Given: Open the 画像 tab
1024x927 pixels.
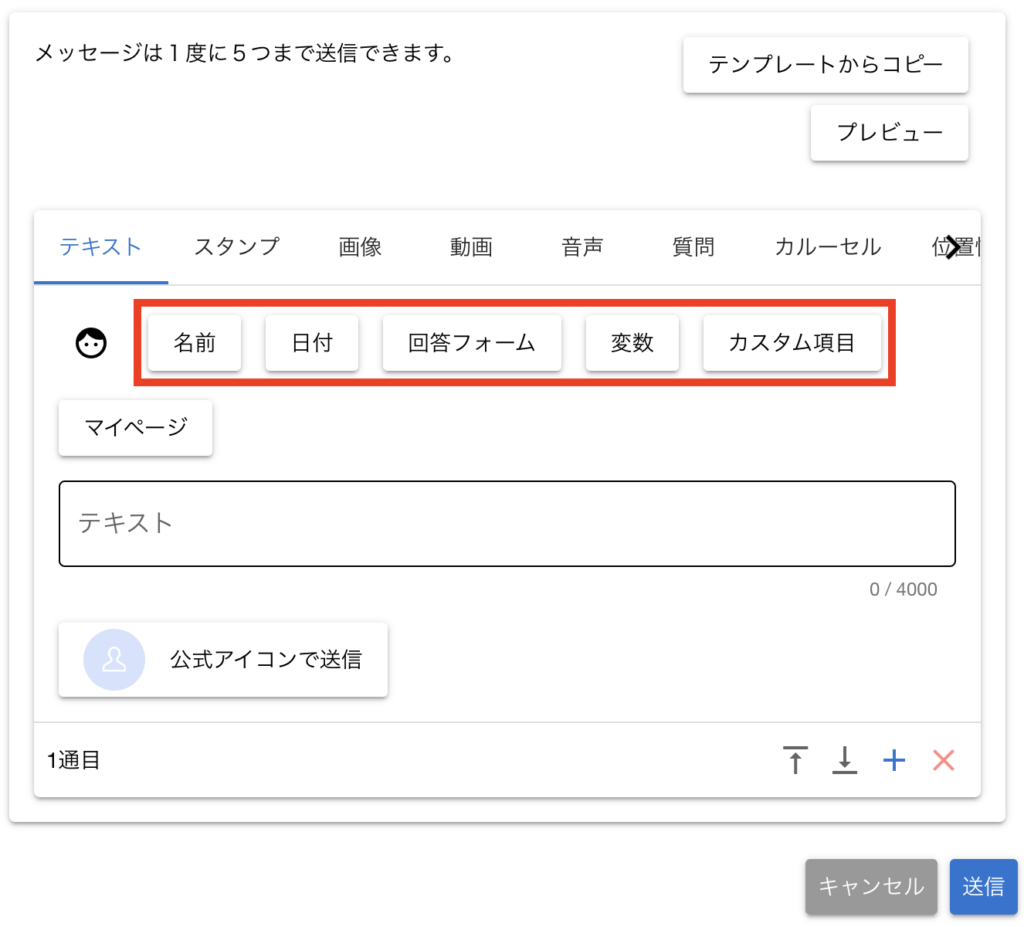Looking at the screenshot, I should (360, 247).
